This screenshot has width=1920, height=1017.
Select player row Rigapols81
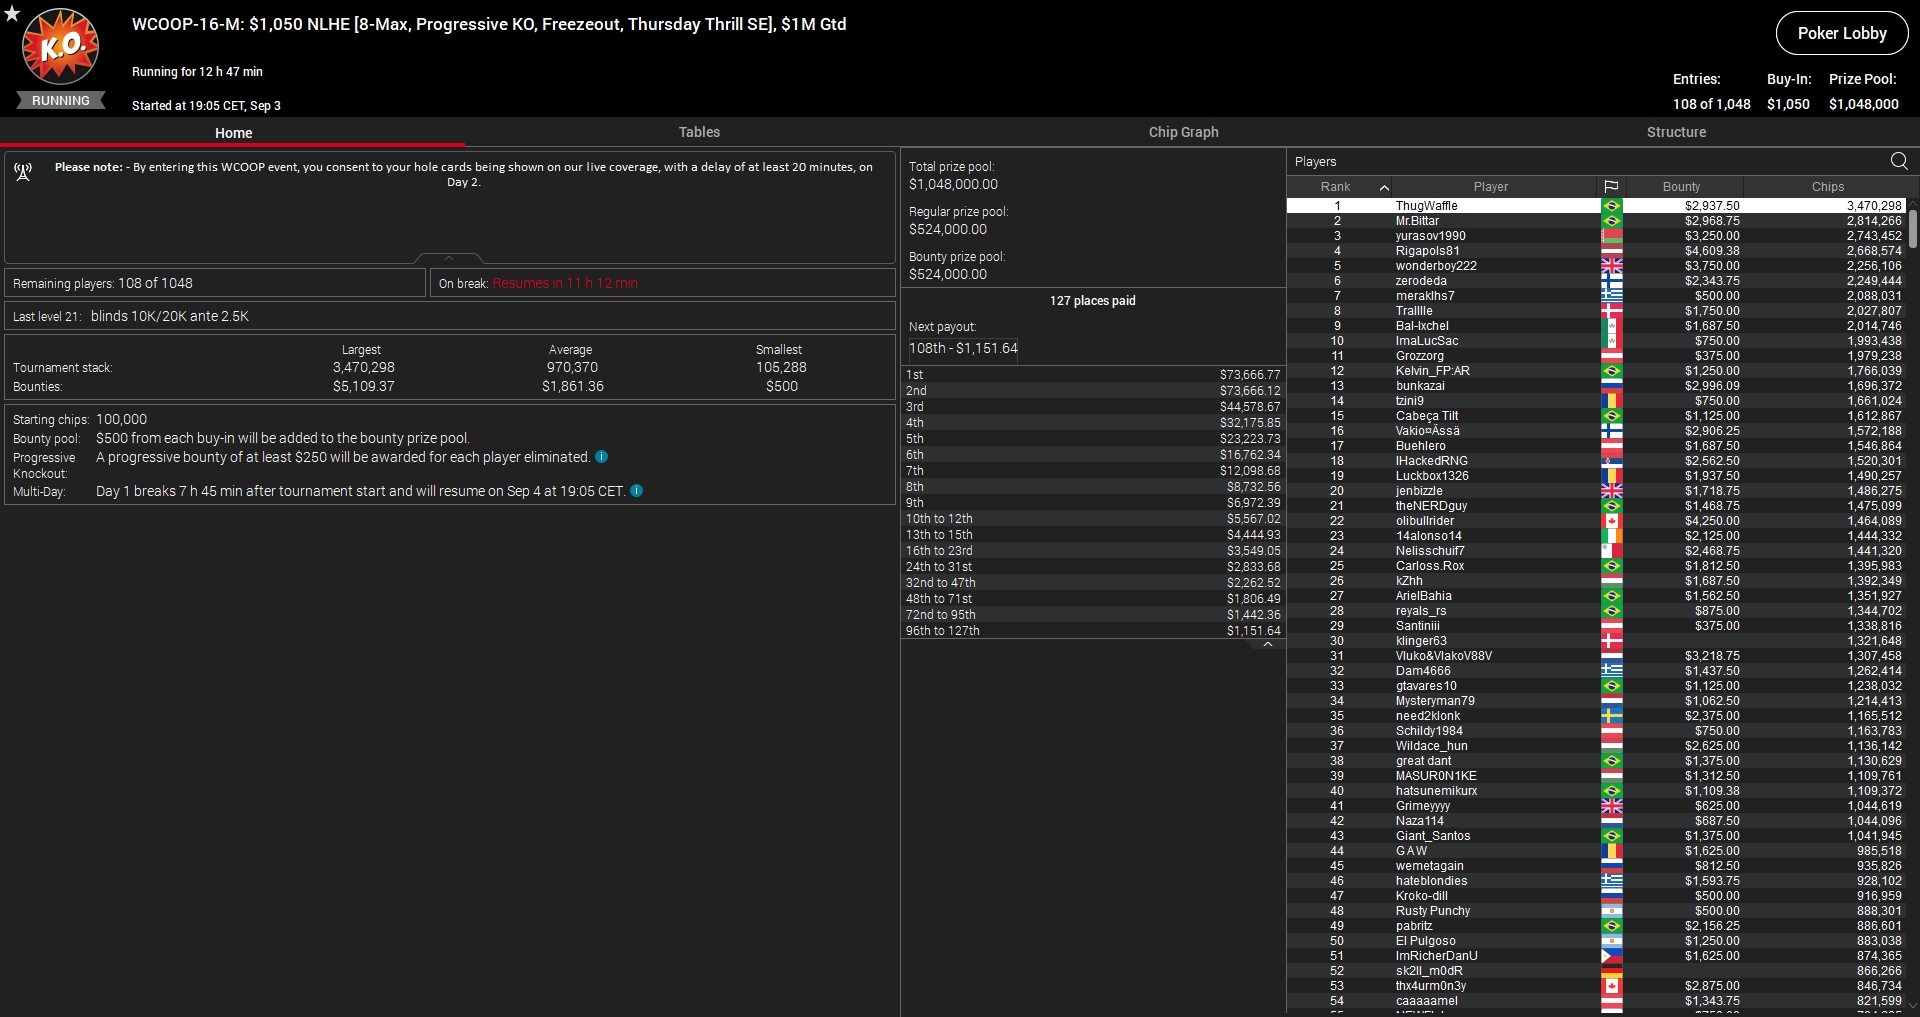[x=1596, y=251]
